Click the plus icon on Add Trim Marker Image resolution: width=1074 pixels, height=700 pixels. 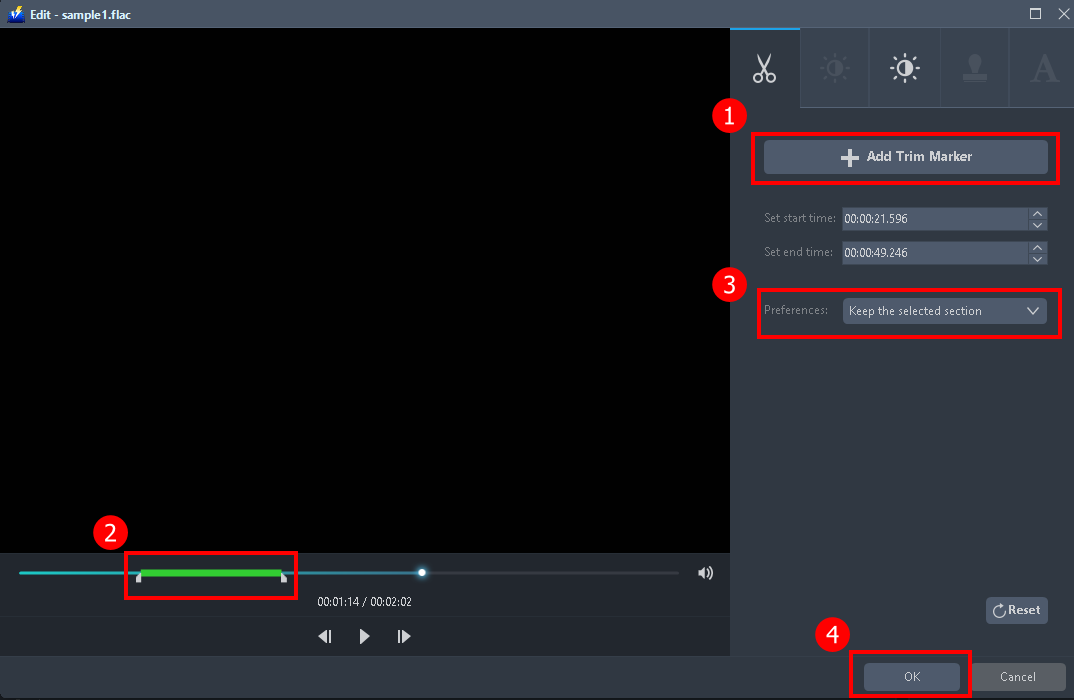850,157
